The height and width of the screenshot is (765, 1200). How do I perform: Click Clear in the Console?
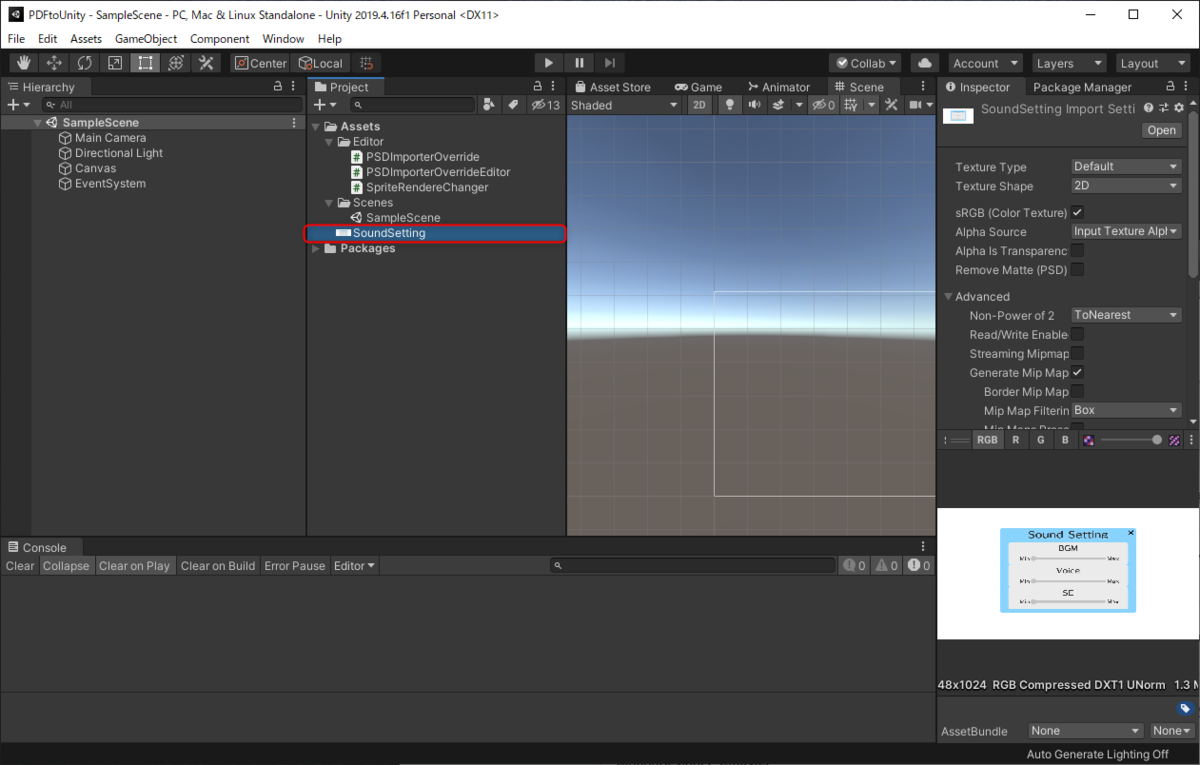[20, 566]
